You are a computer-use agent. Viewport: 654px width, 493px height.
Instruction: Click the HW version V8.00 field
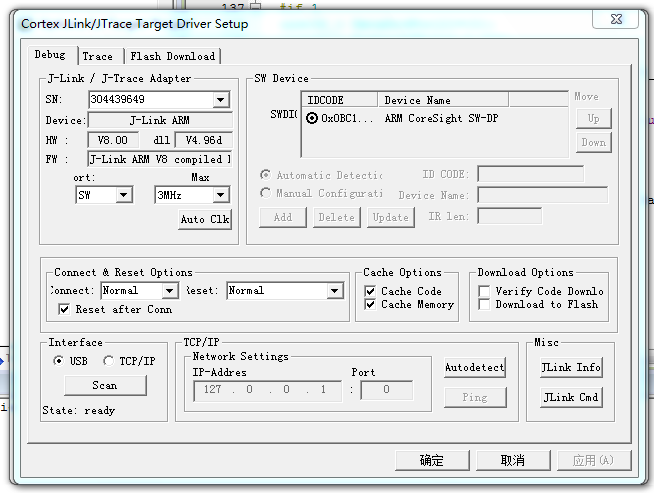[x=113, y=140]
